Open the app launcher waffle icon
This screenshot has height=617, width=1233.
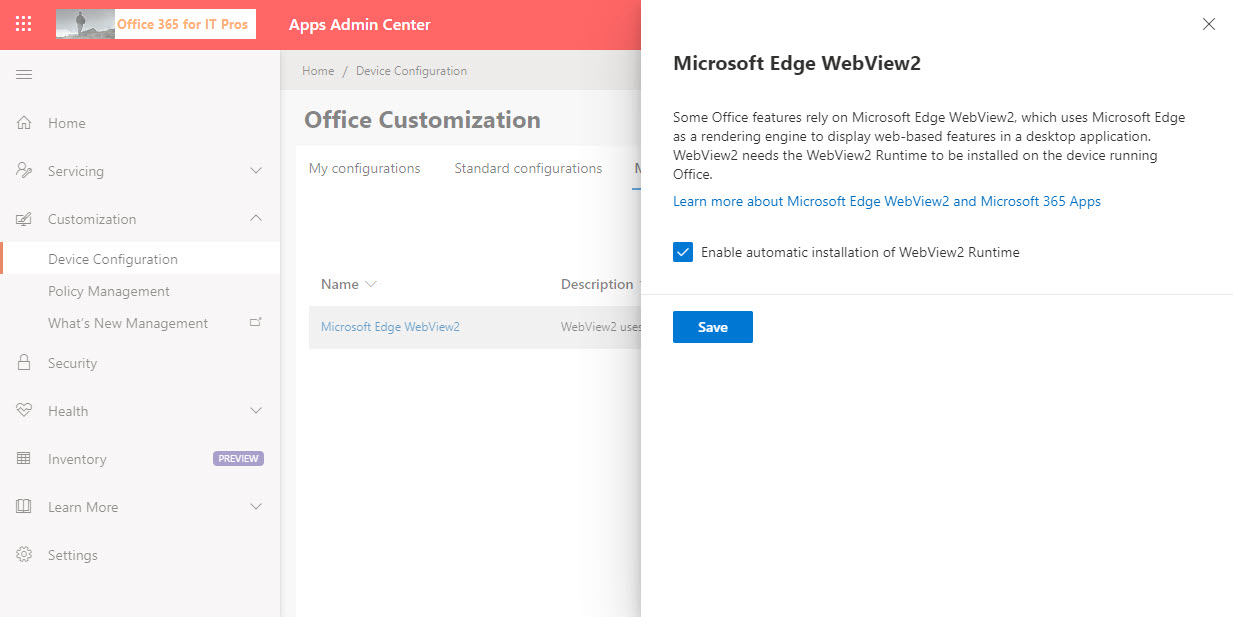(24, 24)
